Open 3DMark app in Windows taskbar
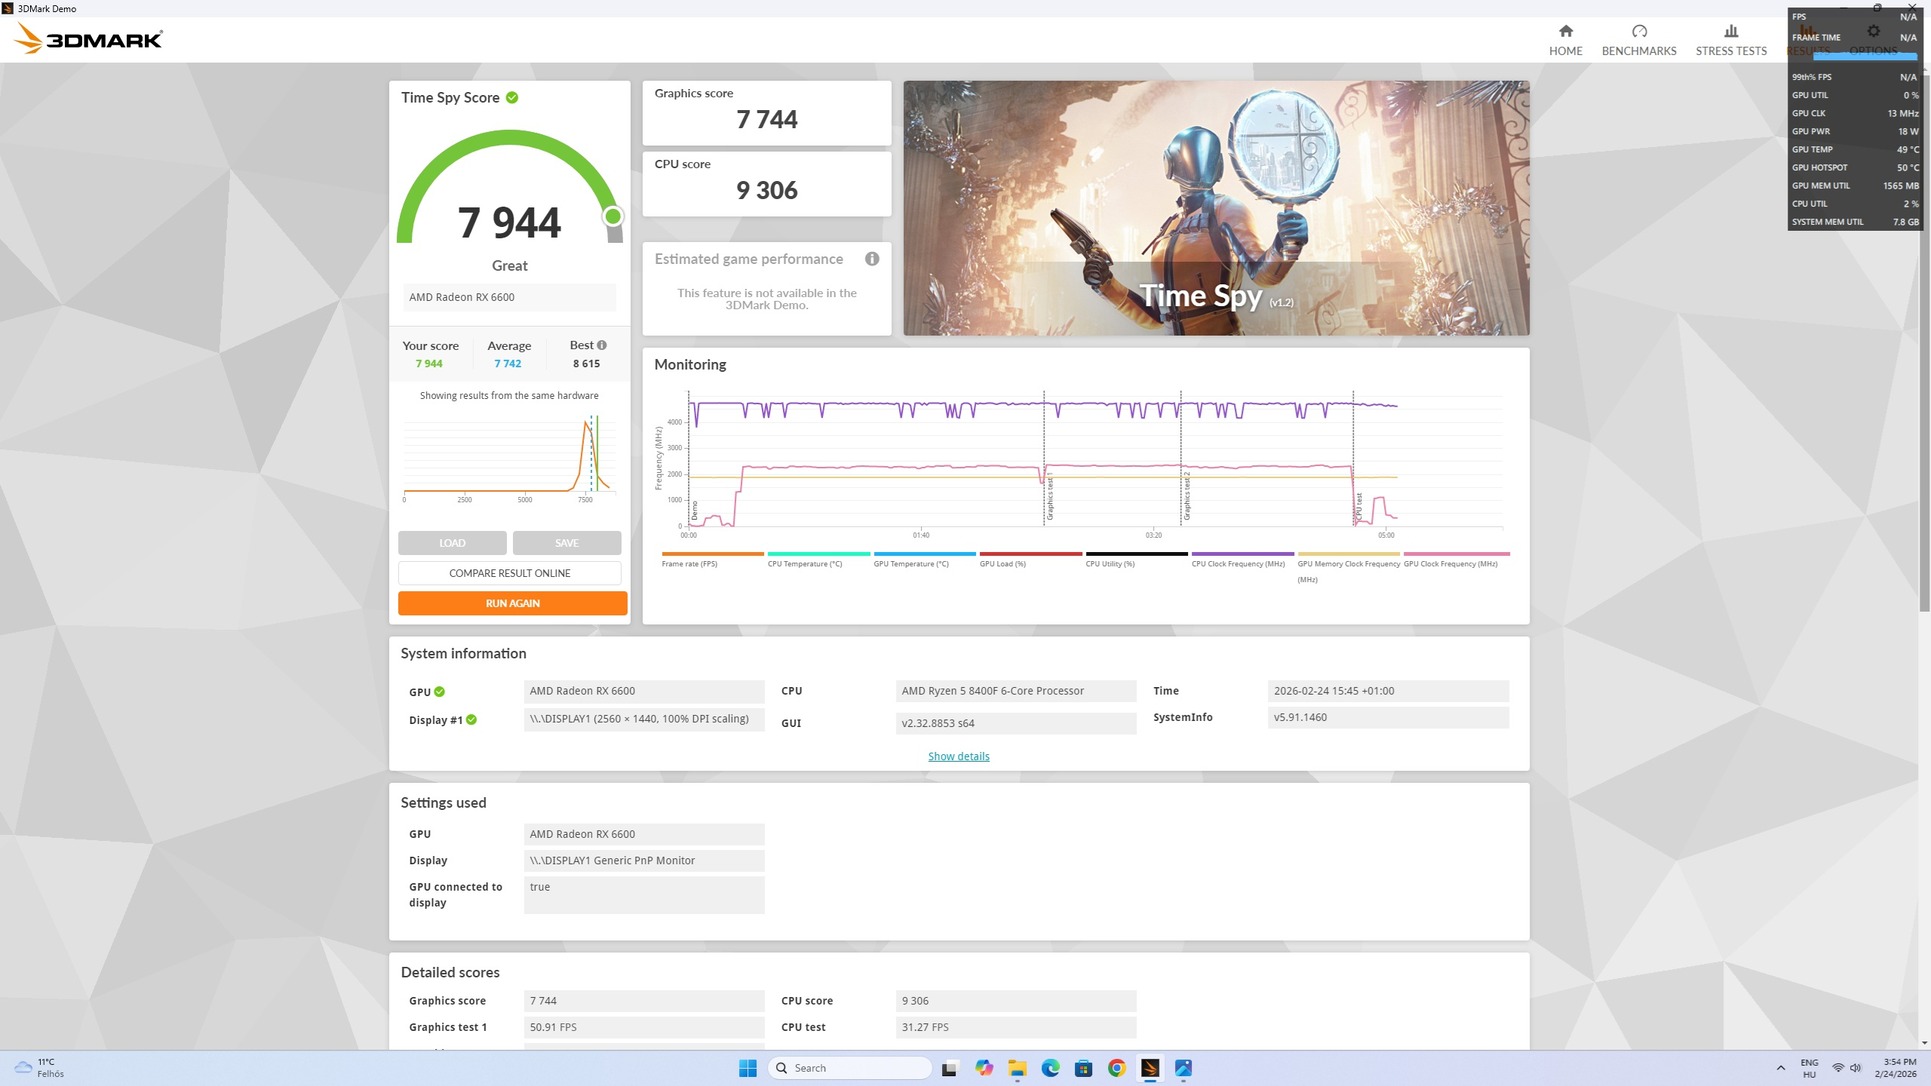Screen dimensions: 1931x1086 (1150, 1068)
